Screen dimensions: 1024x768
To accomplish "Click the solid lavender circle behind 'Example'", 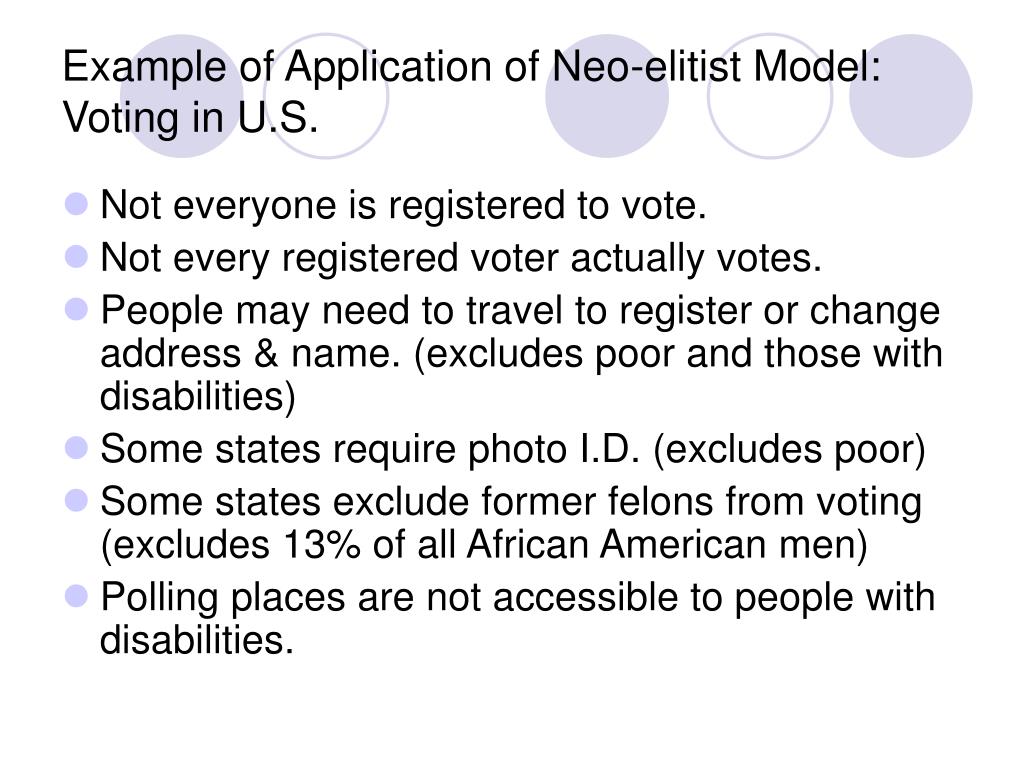I will (x=182, y=96).
